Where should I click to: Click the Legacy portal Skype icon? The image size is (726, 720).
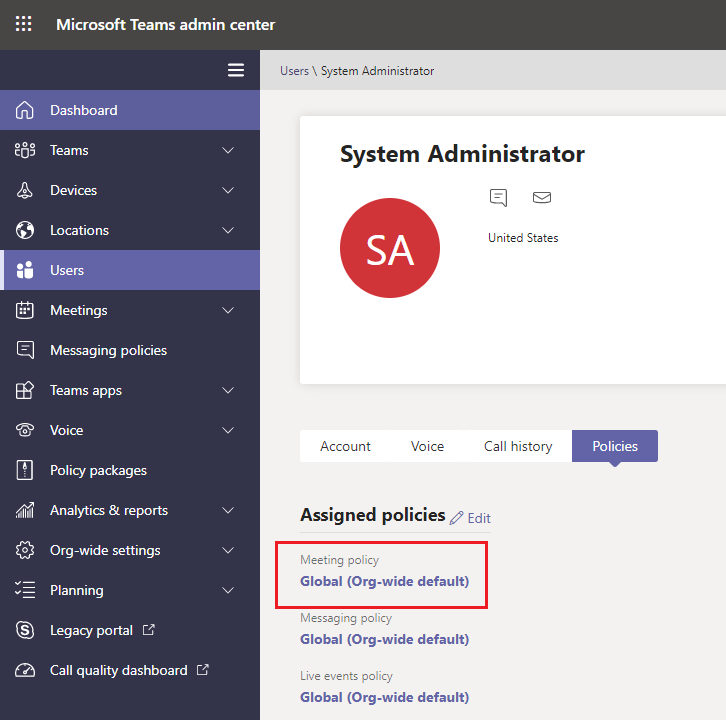(25, 630)
